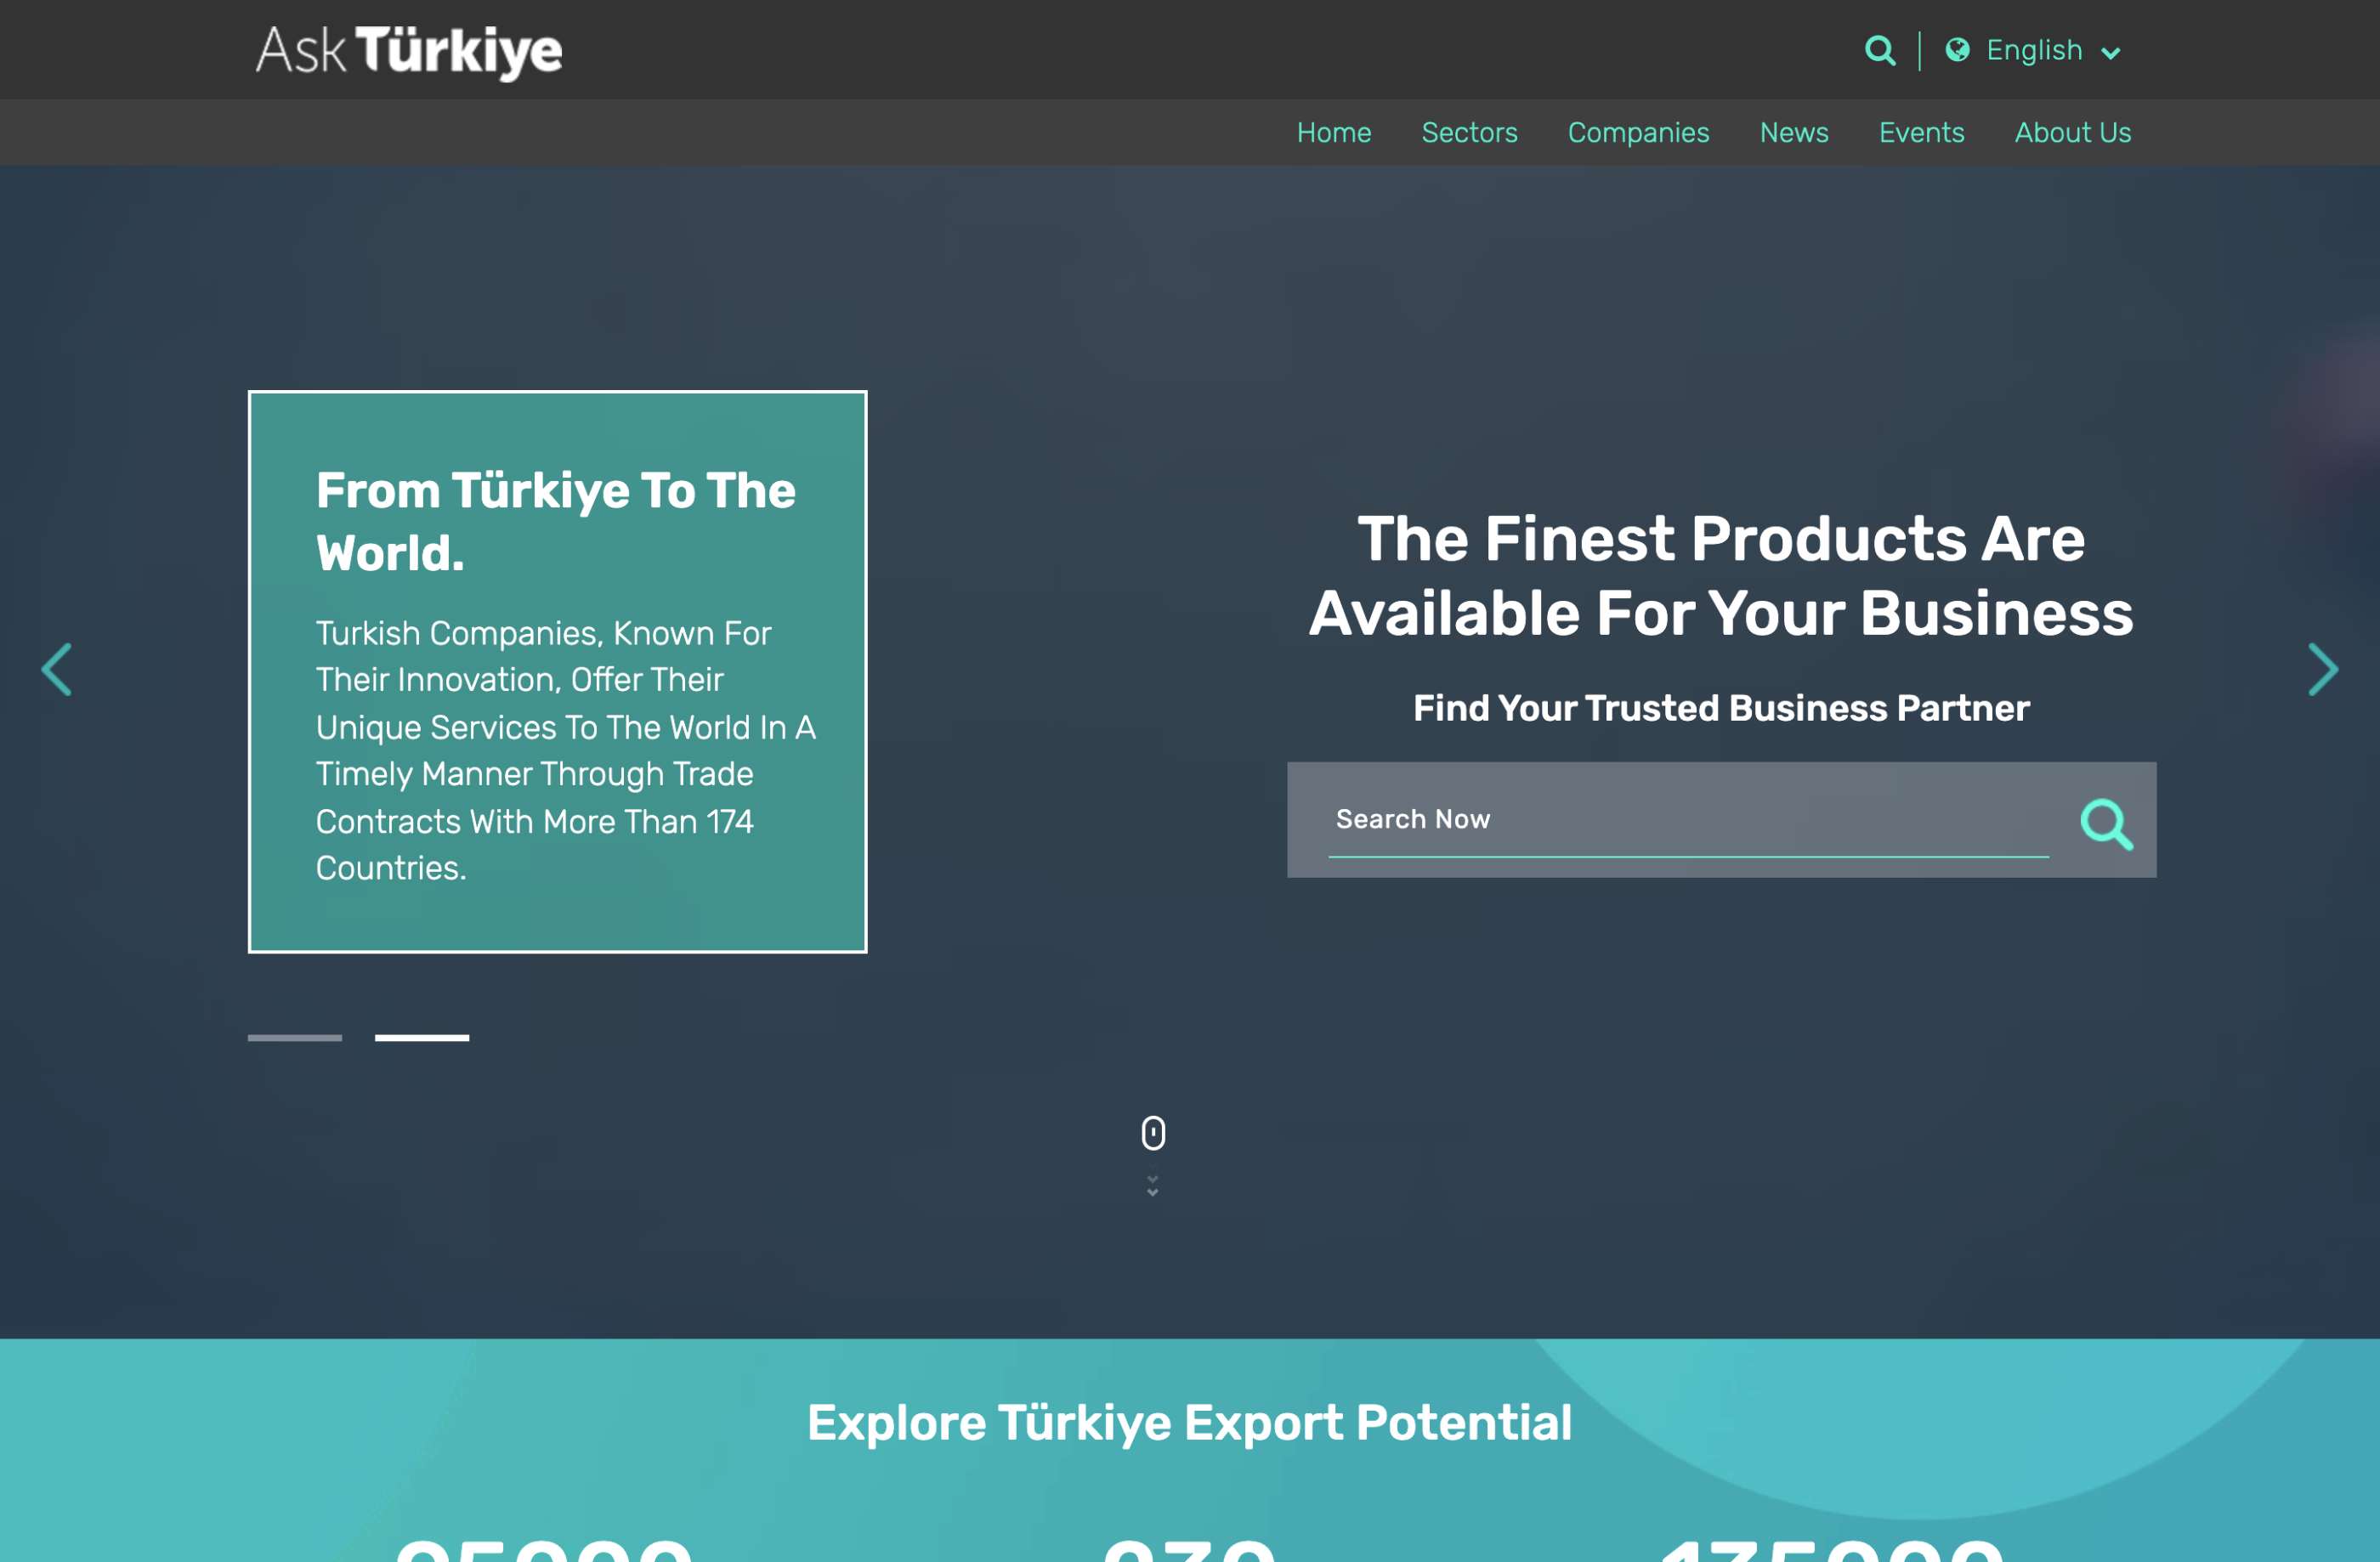The width and height of the screenshot is (2380, 1562).
Task: Expand the English language dropdown
Action: tap(2033, 50)
